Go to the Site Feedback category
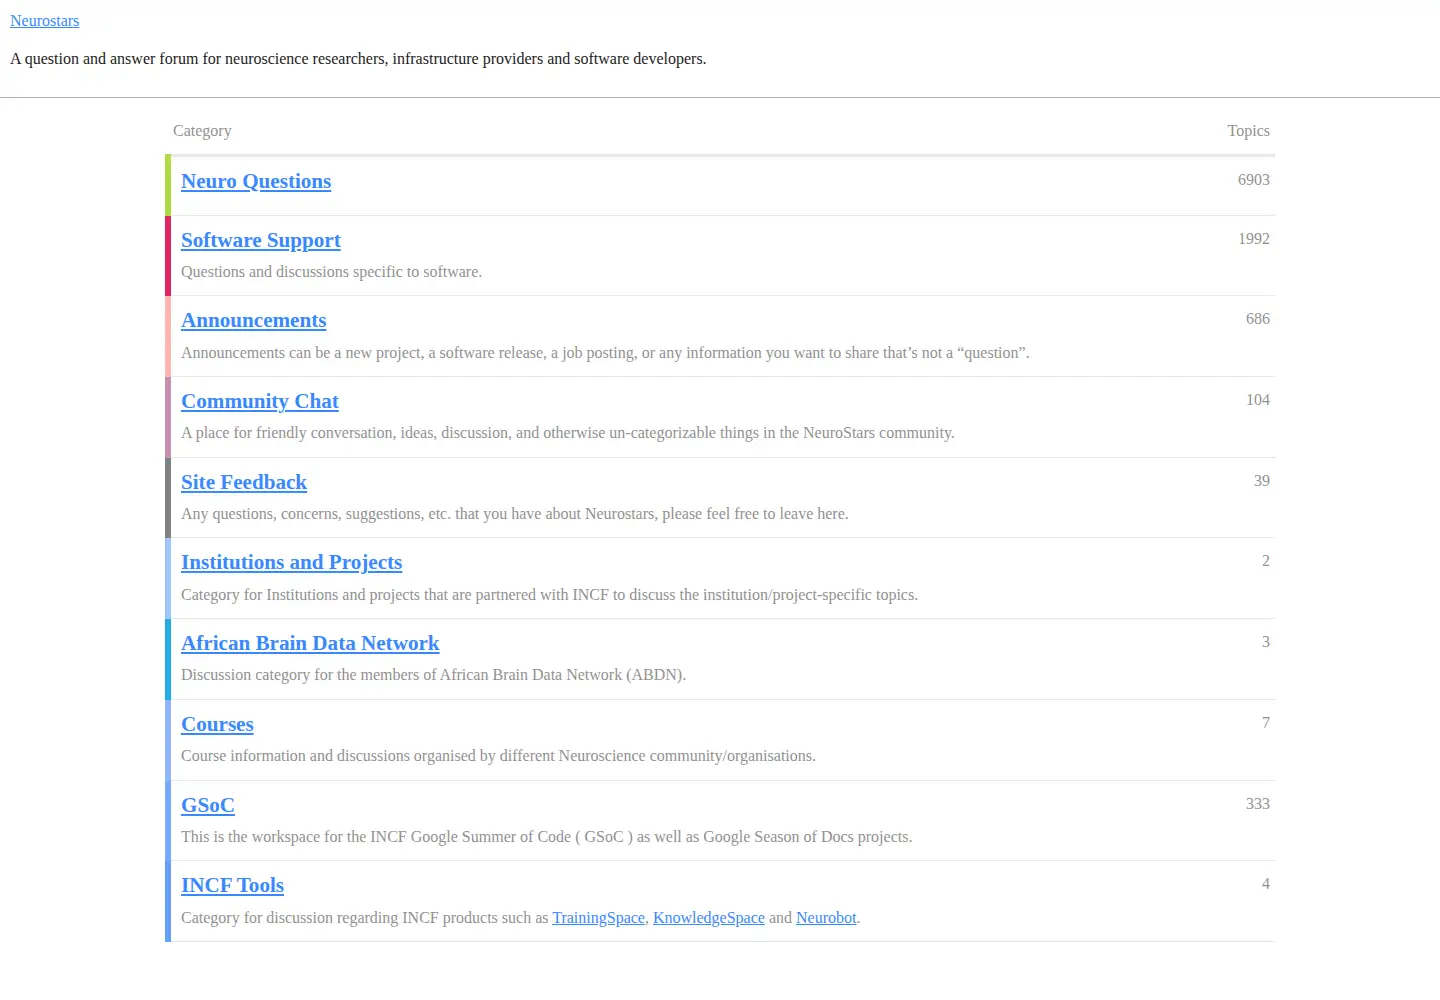Screen dimensions: 1440x1000 (x=244, y=482)
